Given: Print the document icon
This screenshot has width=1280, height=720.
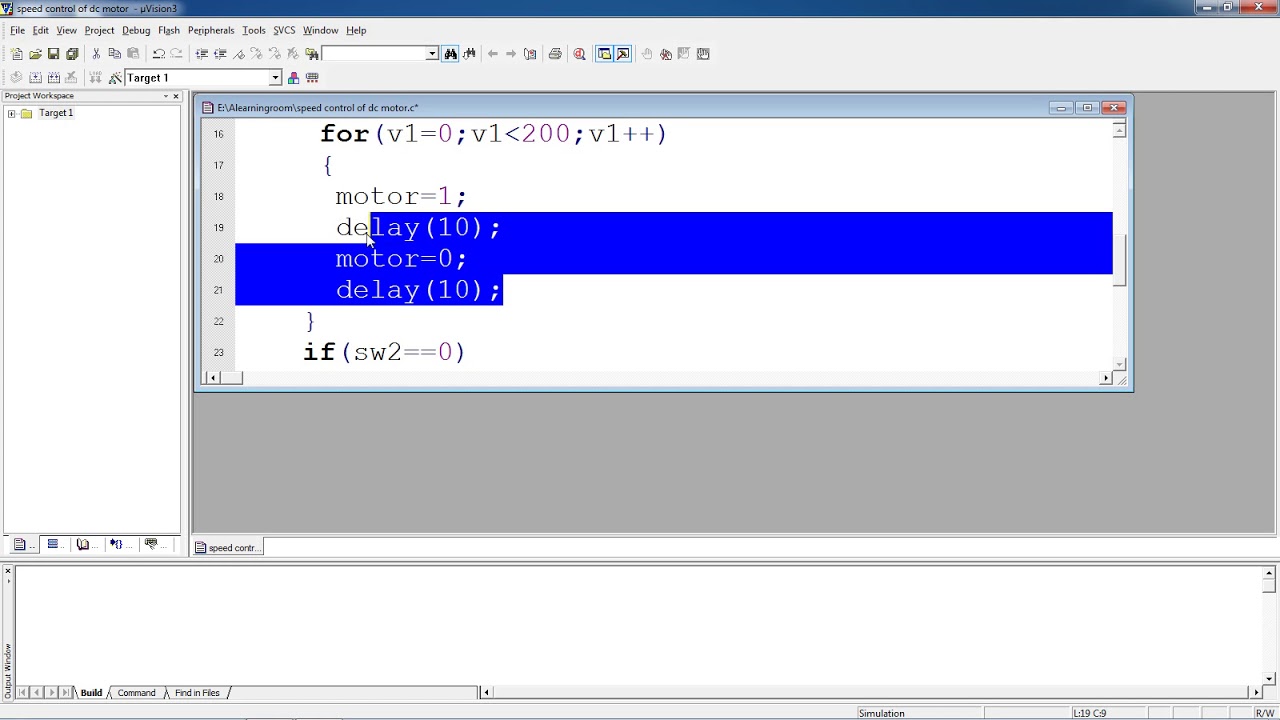Looking at the screenshot, I should [555, 54].
